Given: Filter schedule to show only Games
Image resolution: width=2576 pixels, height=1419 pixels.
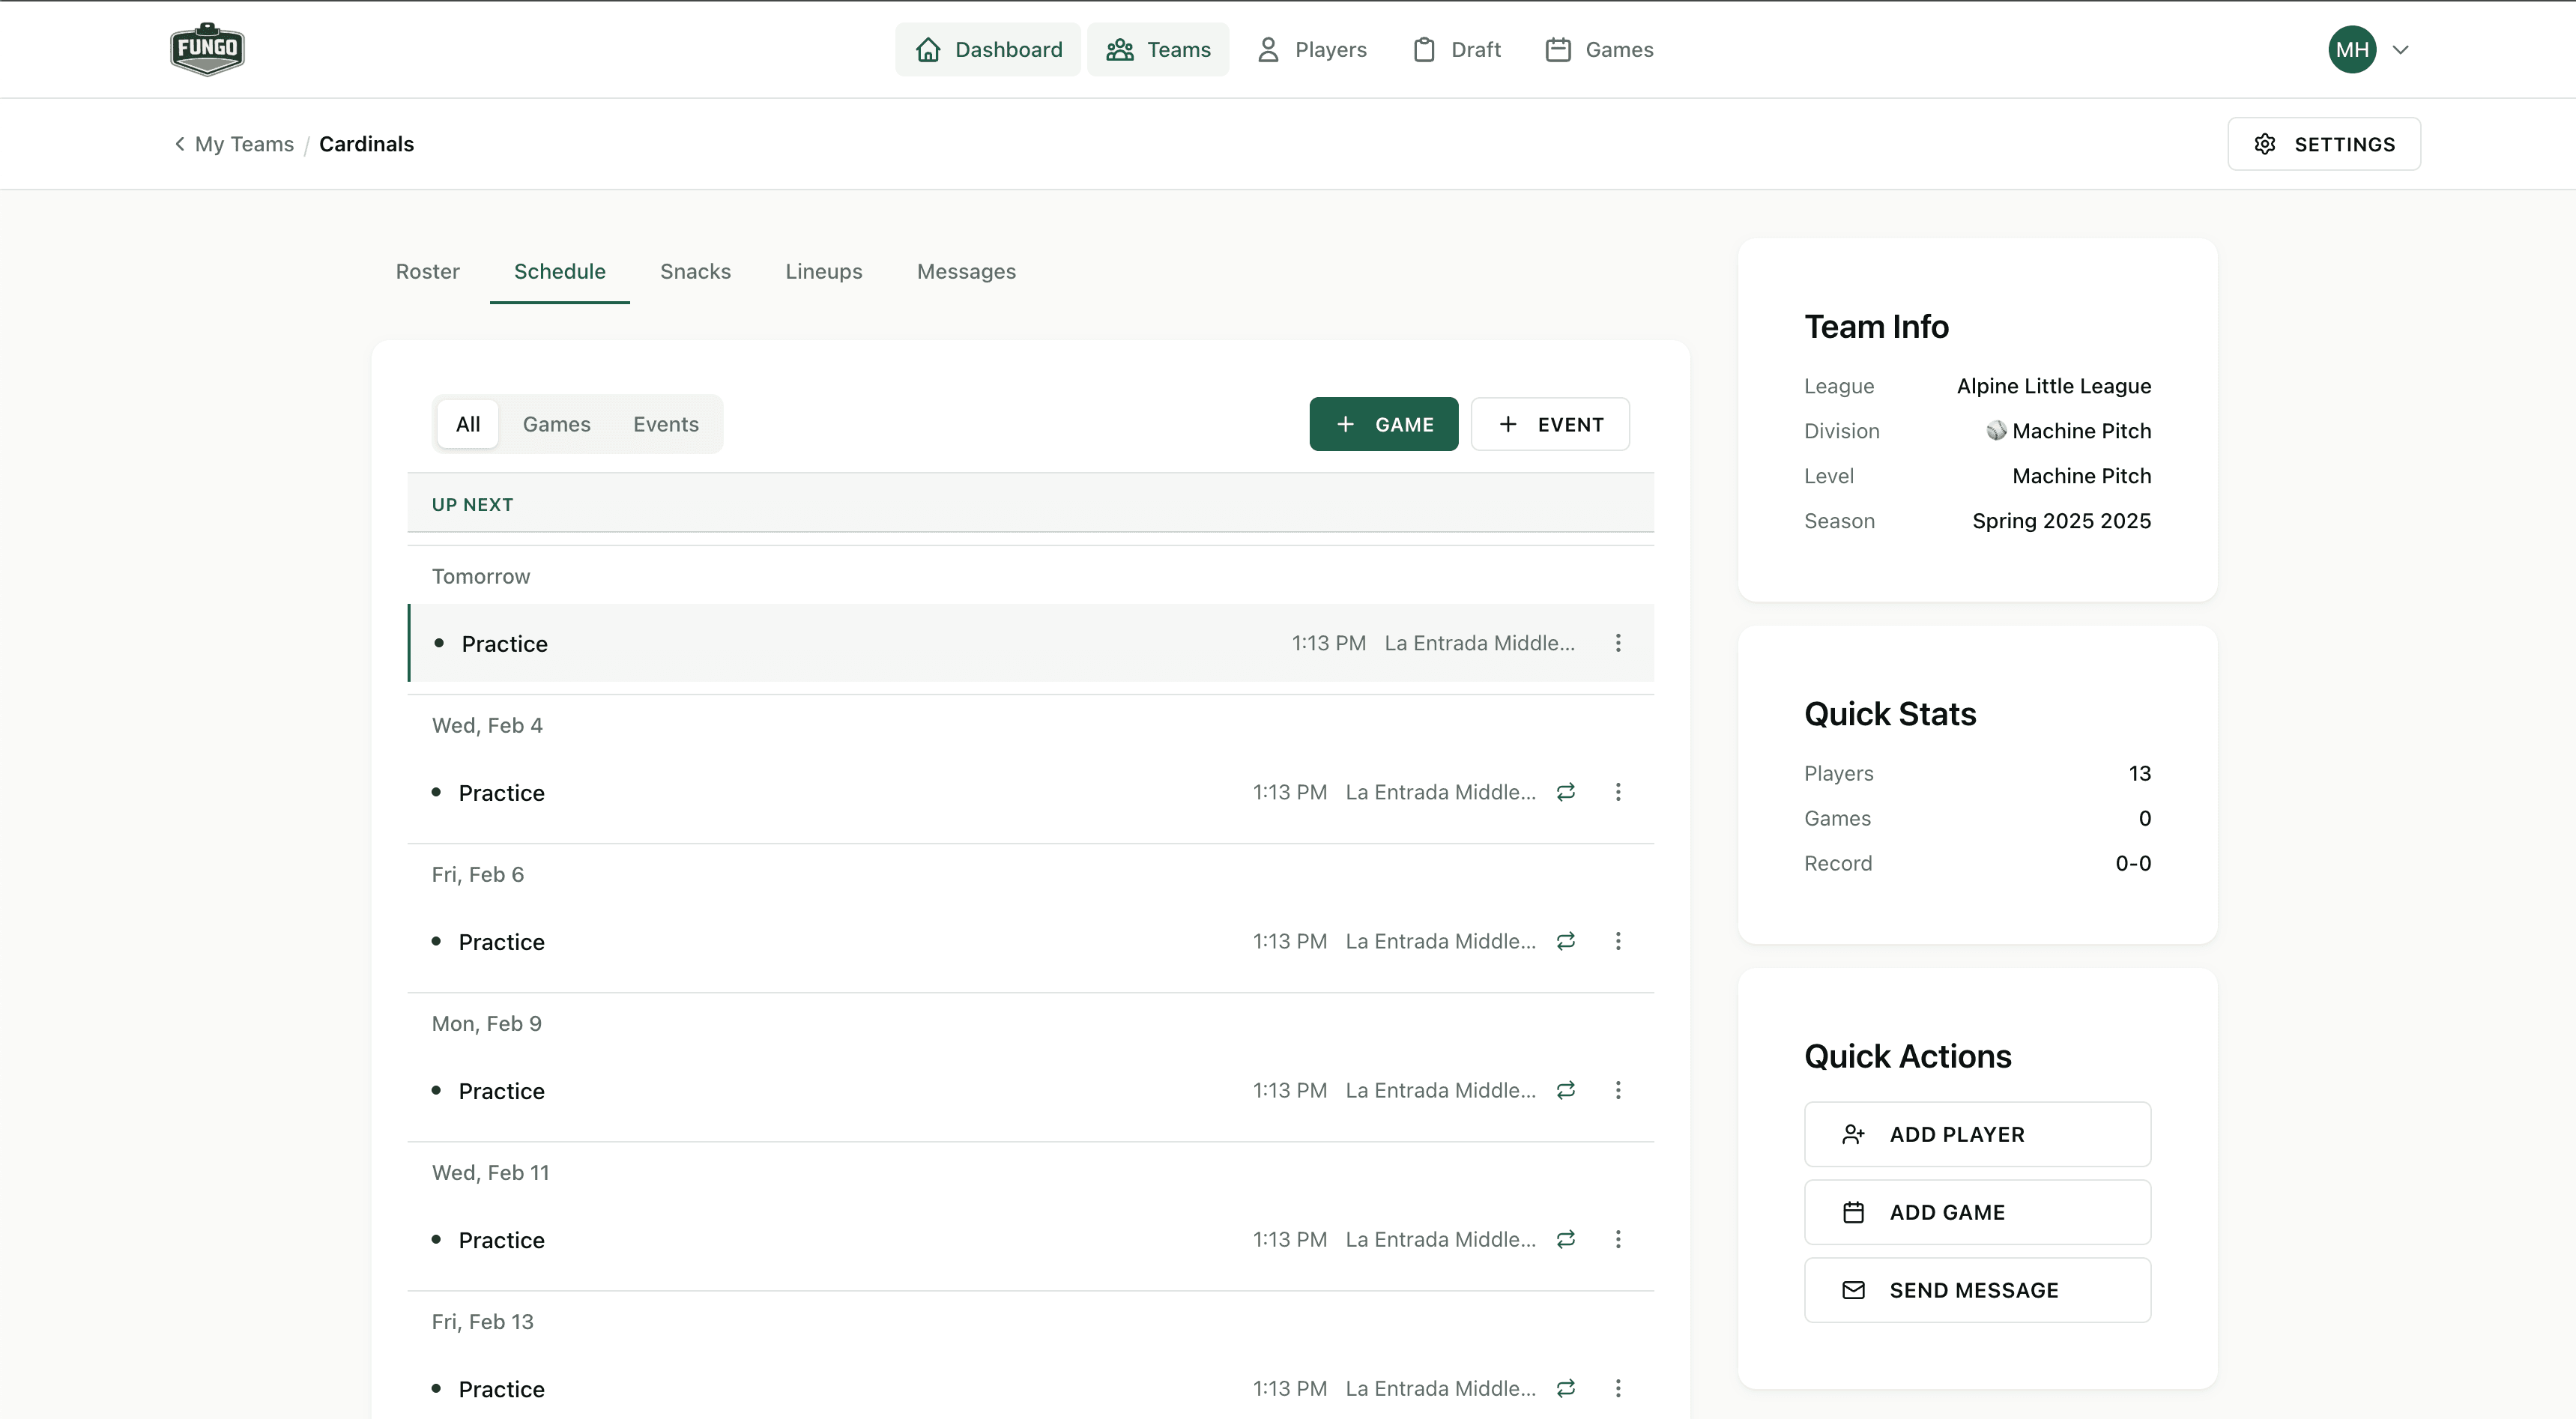Looking at the screenshot, I should point(557,424).
